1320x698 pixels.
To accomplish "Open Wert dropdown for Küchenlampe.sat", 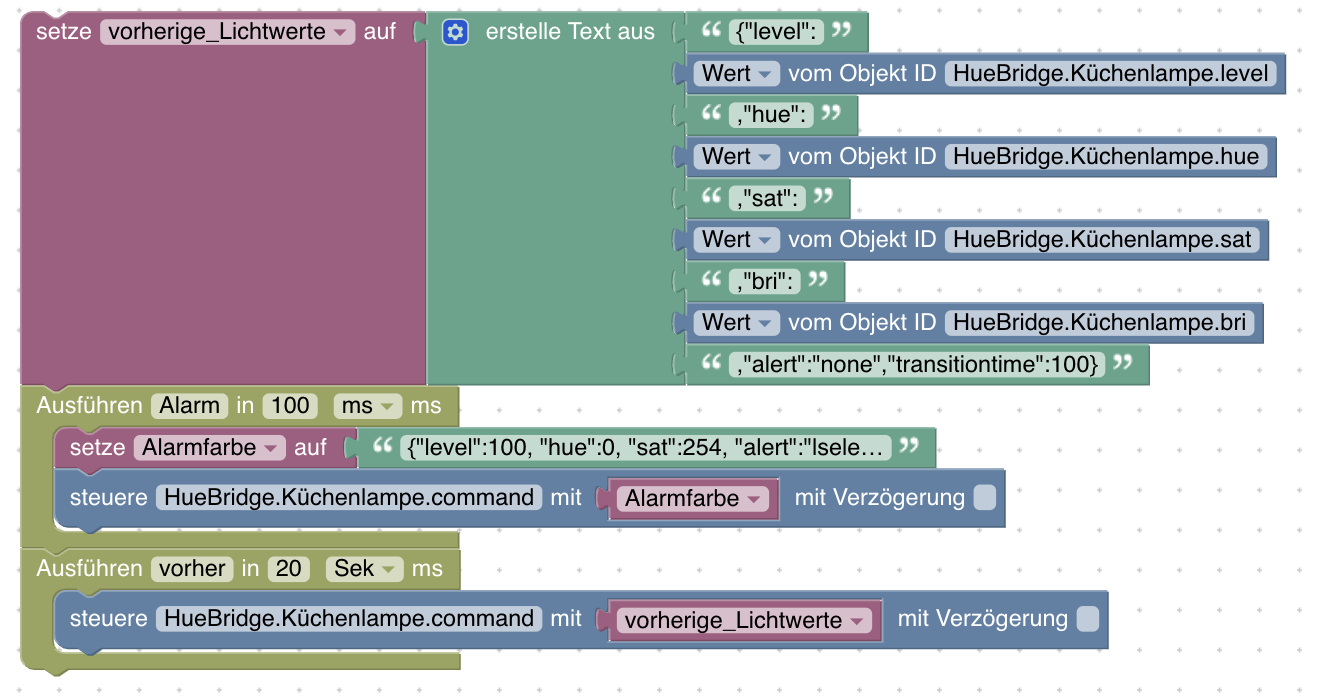I will (738, 240).
